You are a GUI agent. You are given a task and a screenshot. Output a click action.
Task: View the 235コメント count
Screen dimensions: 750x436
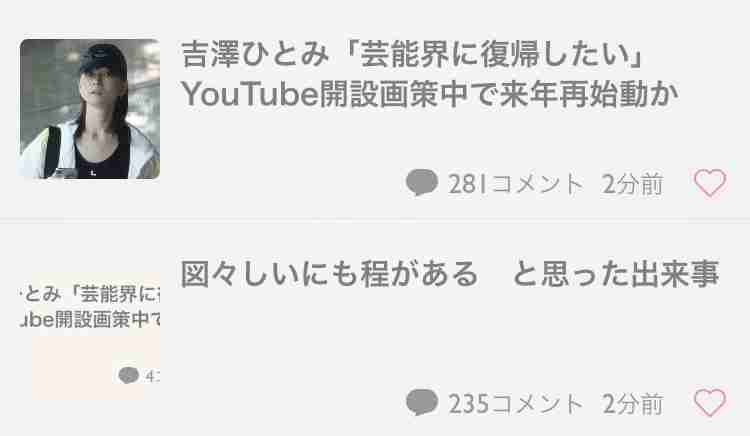coord(516,403)
